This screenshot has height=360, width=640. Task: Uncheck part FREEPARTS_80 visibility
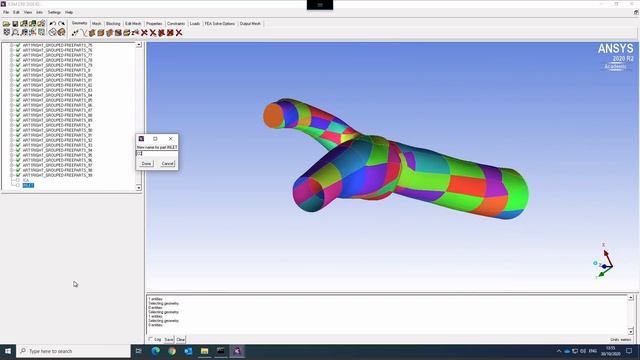18,75
